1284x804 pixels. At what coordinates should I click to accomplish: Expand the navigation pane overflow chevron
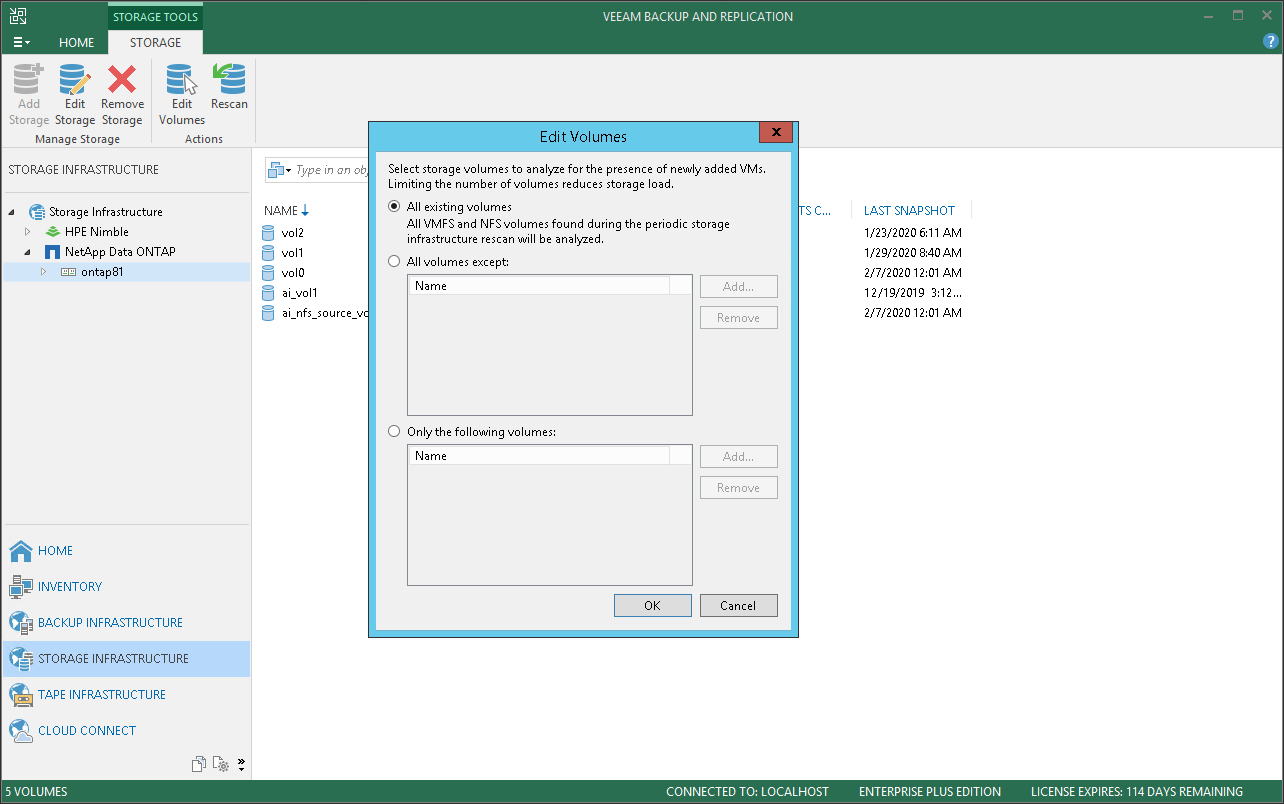(241, 765)
